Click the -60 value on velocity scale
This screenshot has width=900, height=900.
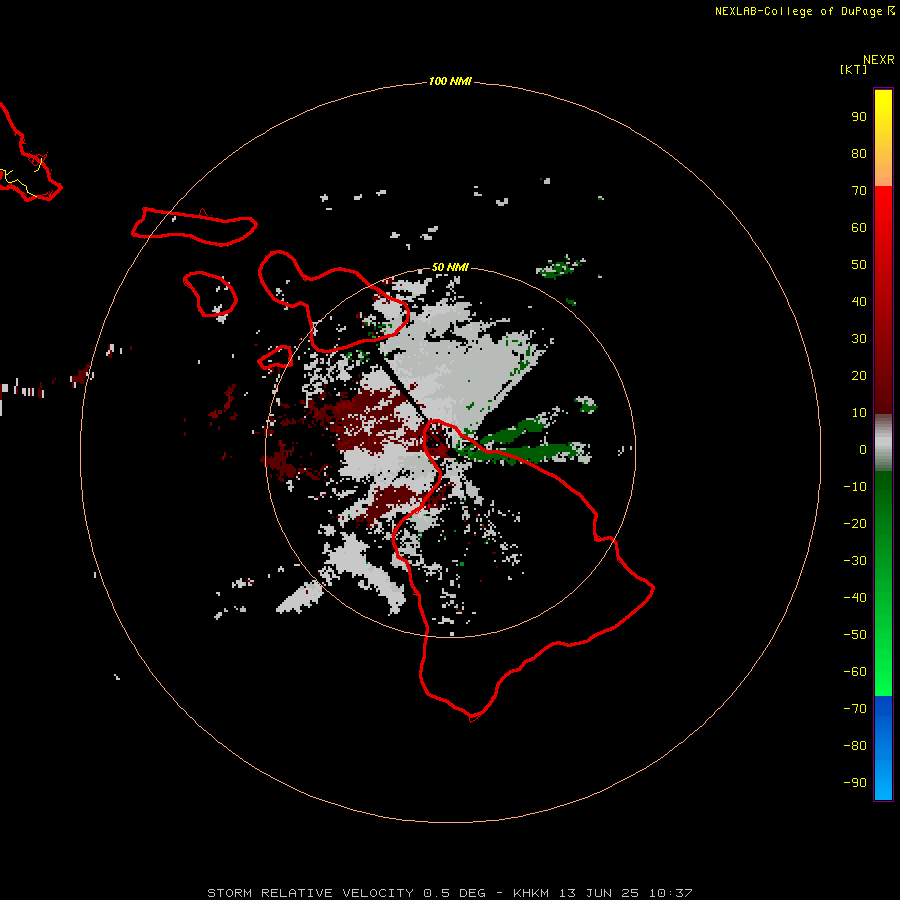click(855, 672)
